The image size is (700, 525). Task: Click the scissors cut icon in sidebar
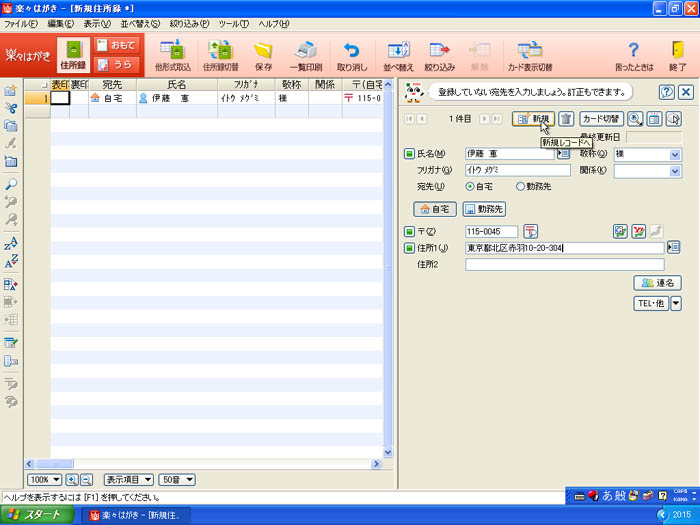coord(11,108)
